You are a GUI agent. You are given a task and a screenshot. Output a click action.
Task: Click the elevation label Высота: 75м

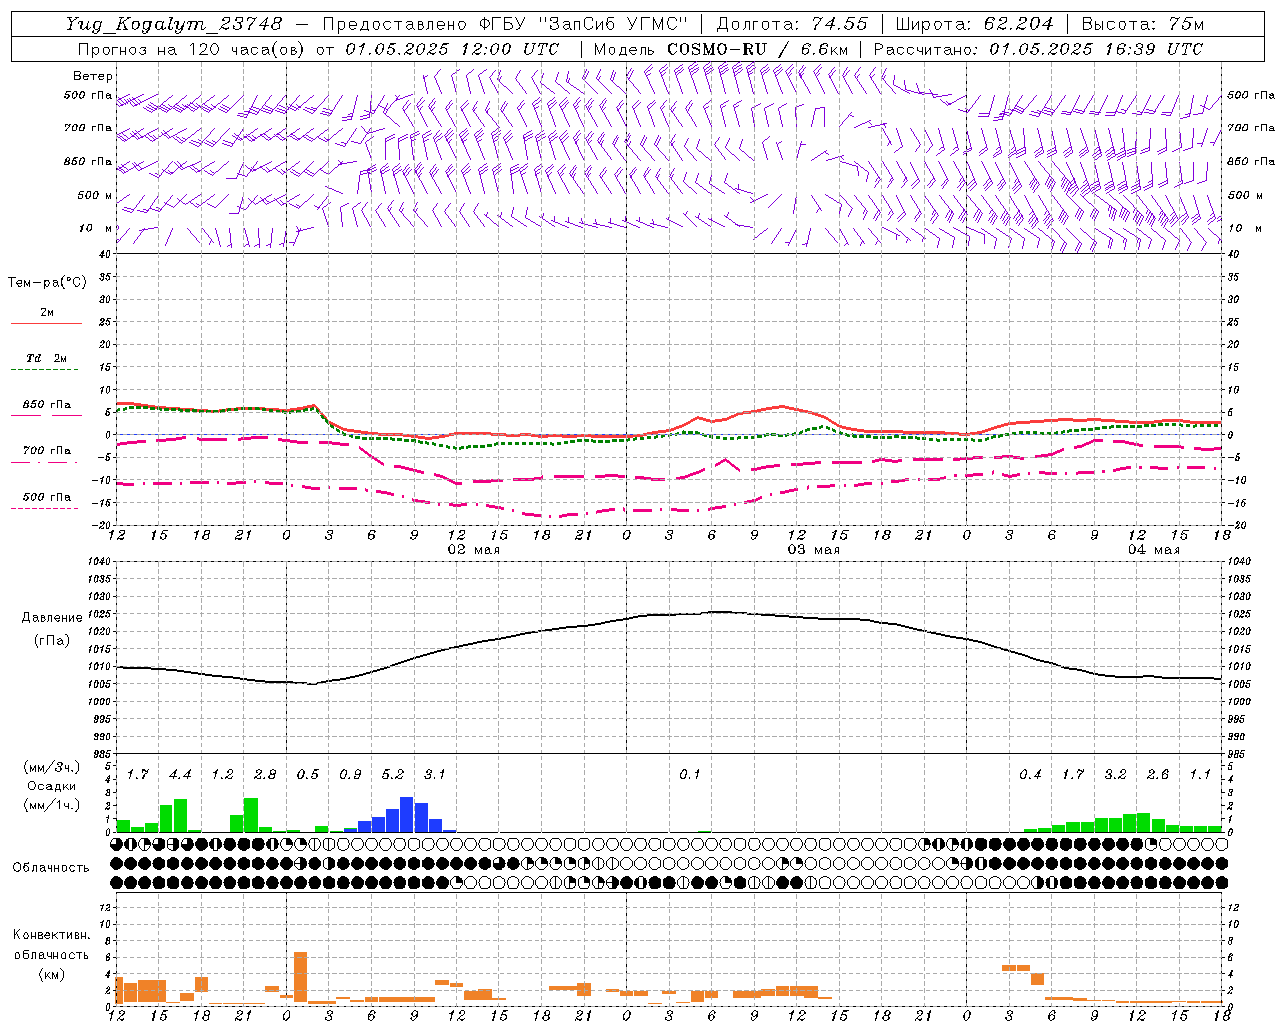pyautogui.click(x=1142, y=24)
